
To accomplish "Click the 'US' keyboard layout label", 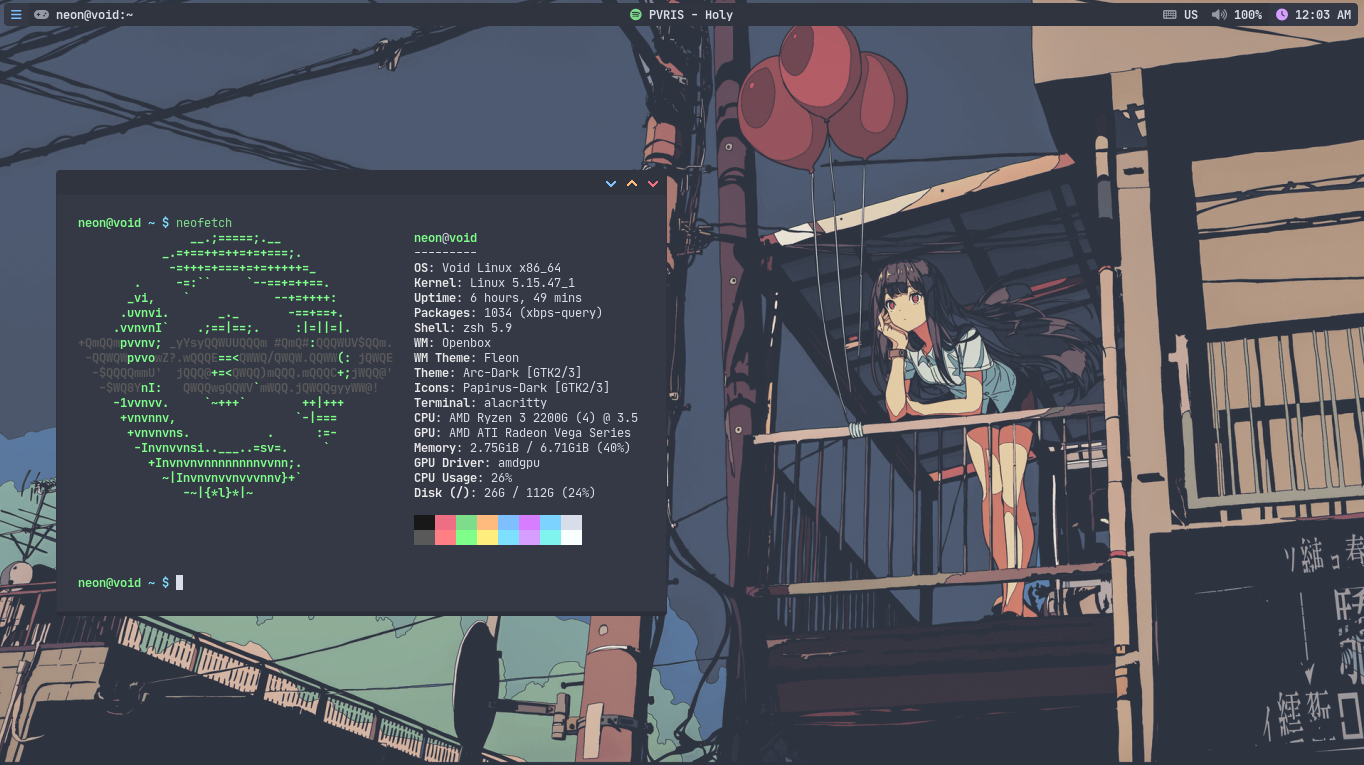I will pos(1191,15).
